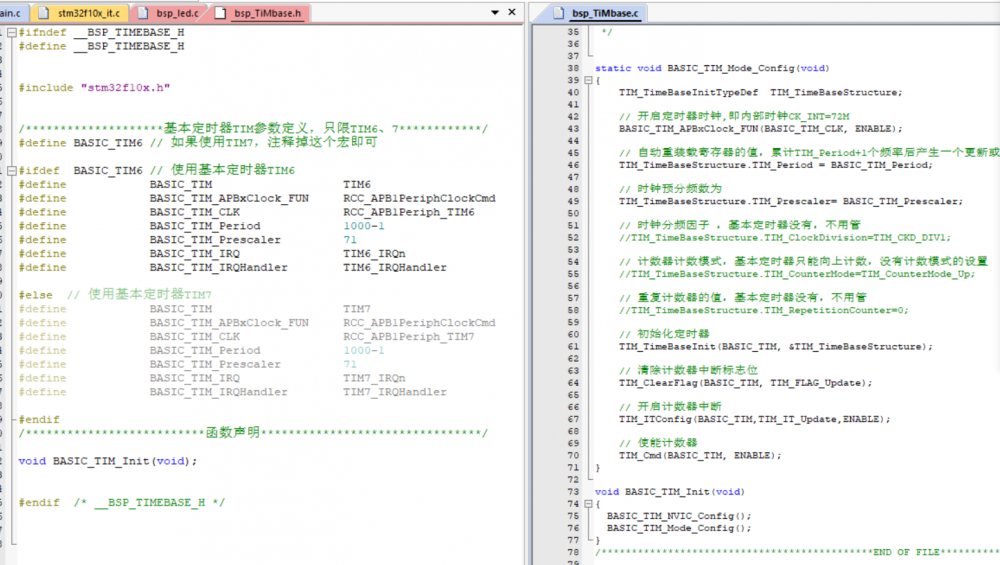
Task: Click the #define BASIC_TIM6 macro line
Action: (x=198, y=143)
